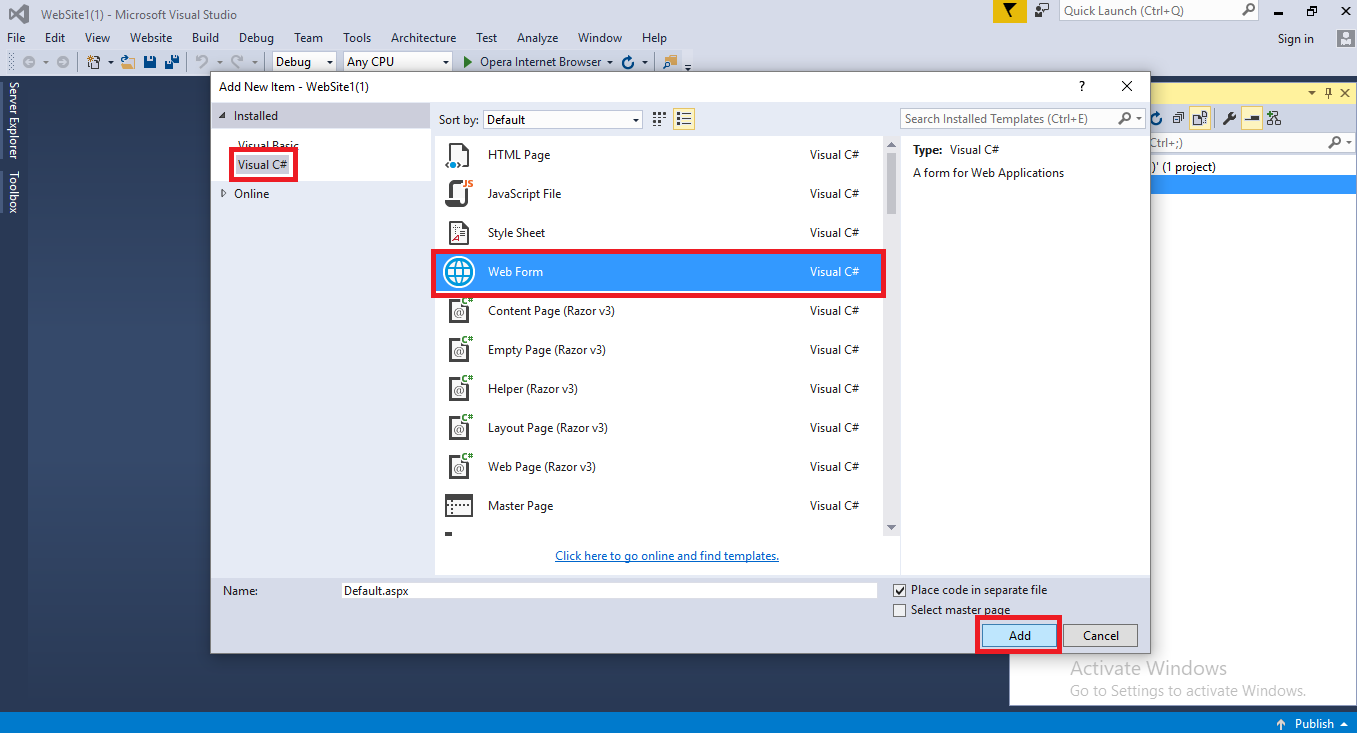The height and width of the screenshot is (733, 1357).
Task: Open the Website menu
Action: point(151,37)
